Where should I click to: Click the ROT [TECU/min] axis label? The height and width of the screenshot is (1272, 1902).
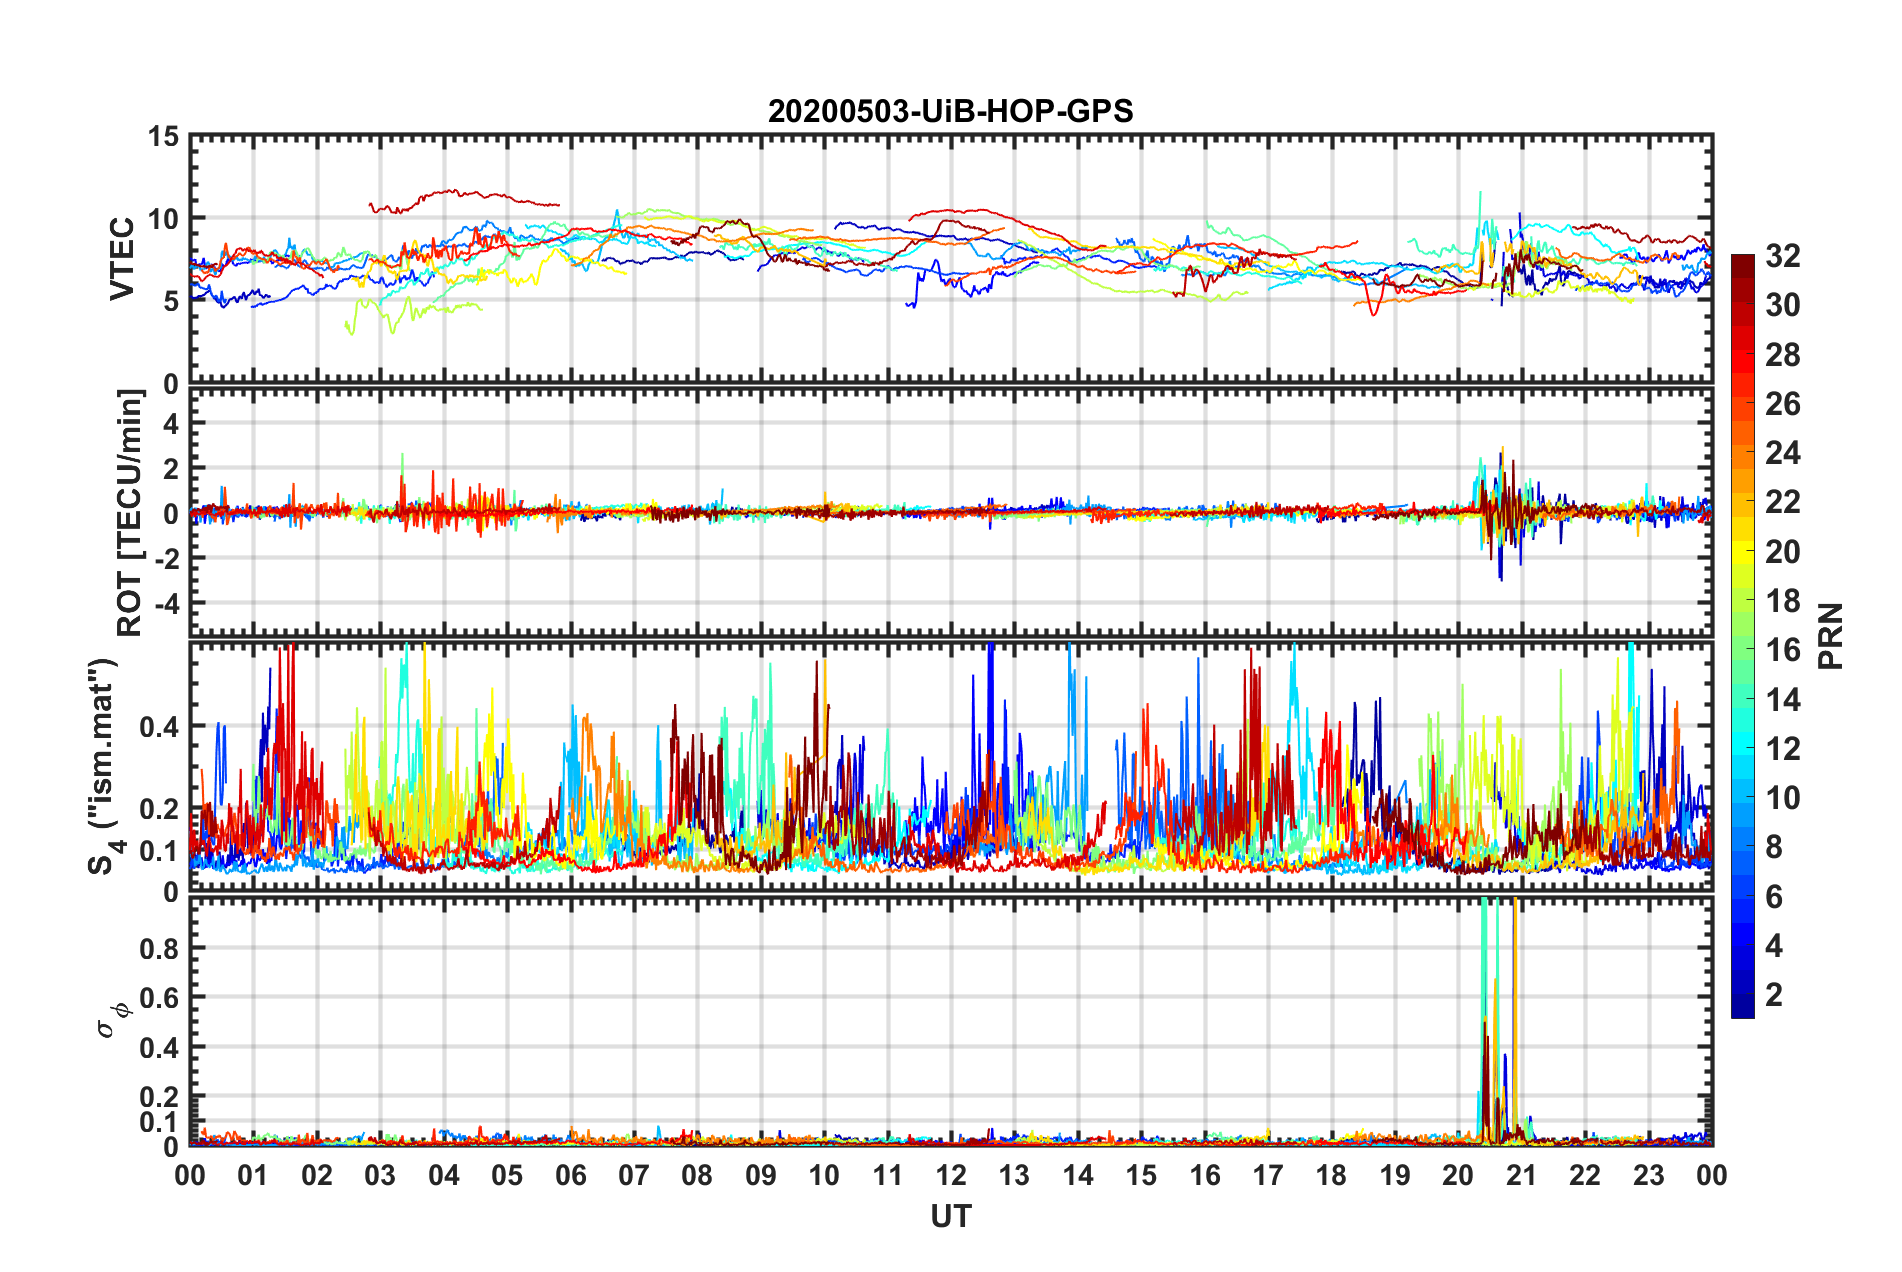tap(130, 513)
